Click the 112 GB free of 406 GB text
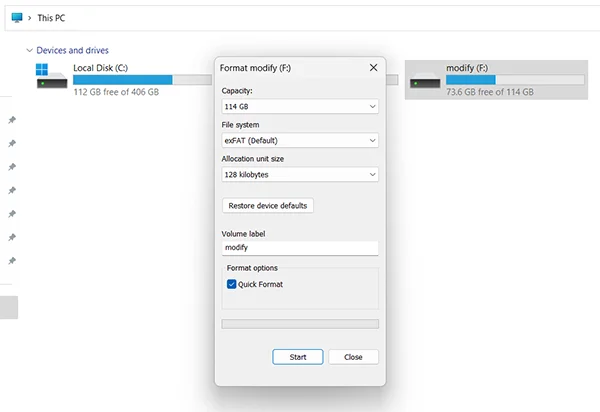The height and width of the screenshot is (412, 600). pos(116,92)
